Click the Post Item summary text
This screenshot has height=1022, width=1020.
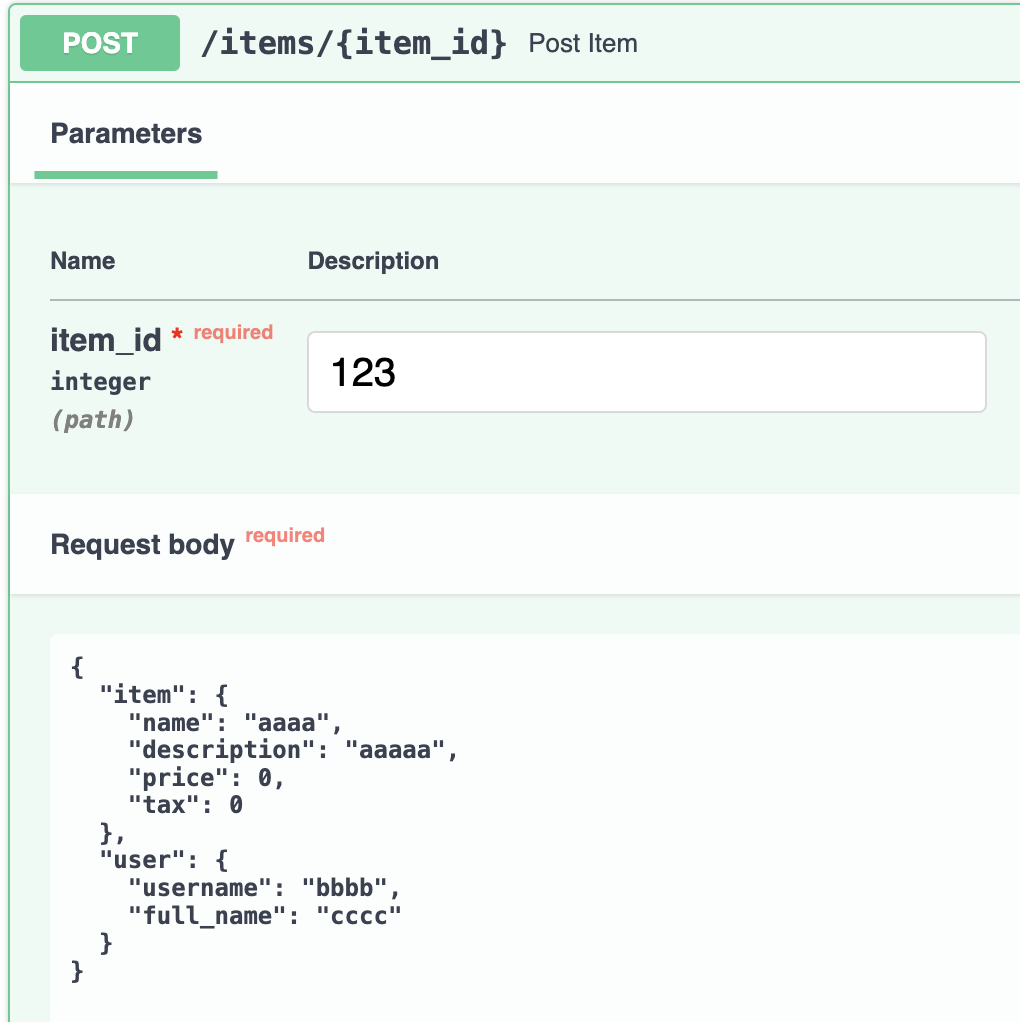pyautogui.click(x=583, y=44)
